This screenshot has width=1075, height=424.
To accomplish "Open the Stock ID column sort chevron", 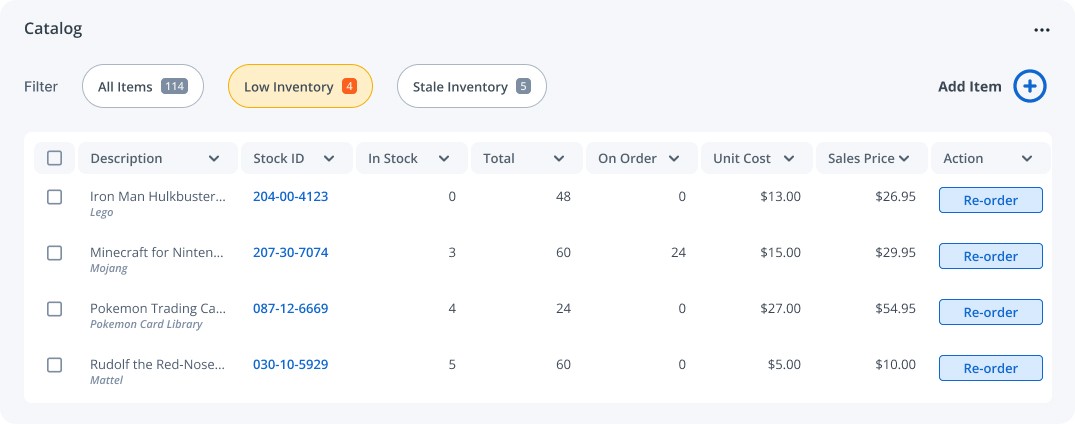I will (328, 158).
